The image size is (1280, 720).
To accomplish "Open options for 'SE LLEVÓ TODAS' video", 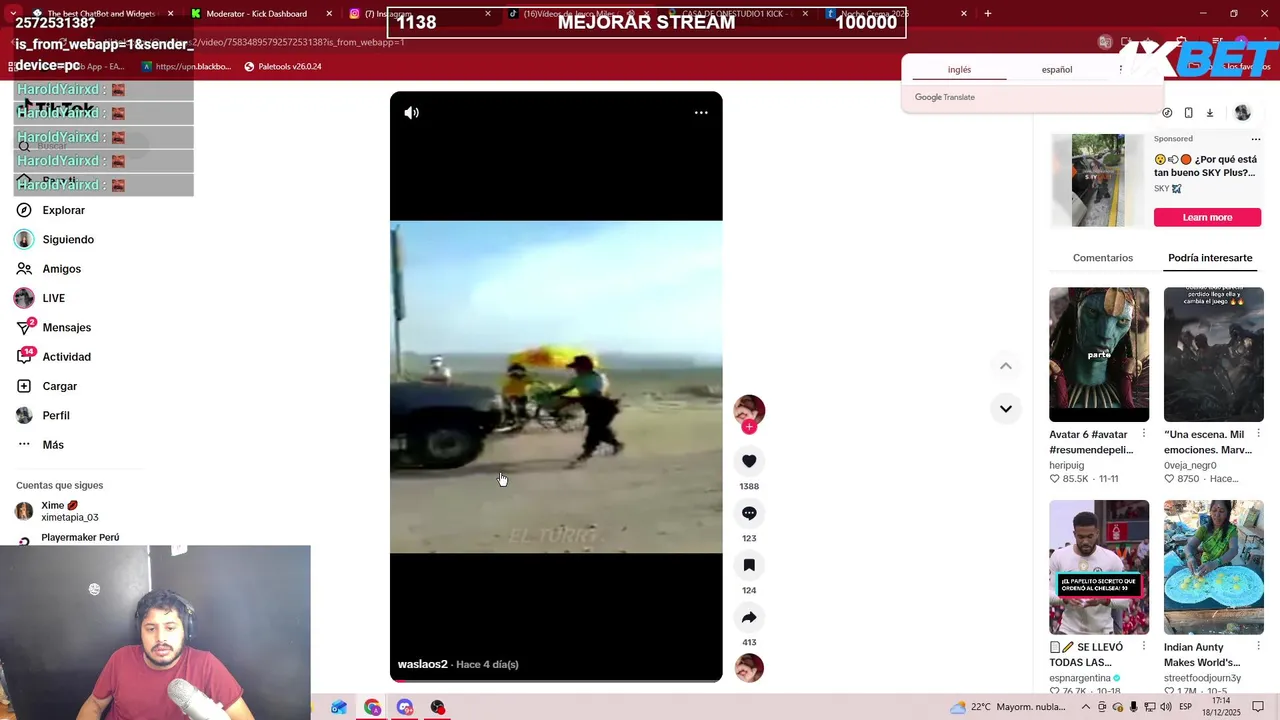I will click(x=1144, y=647).
